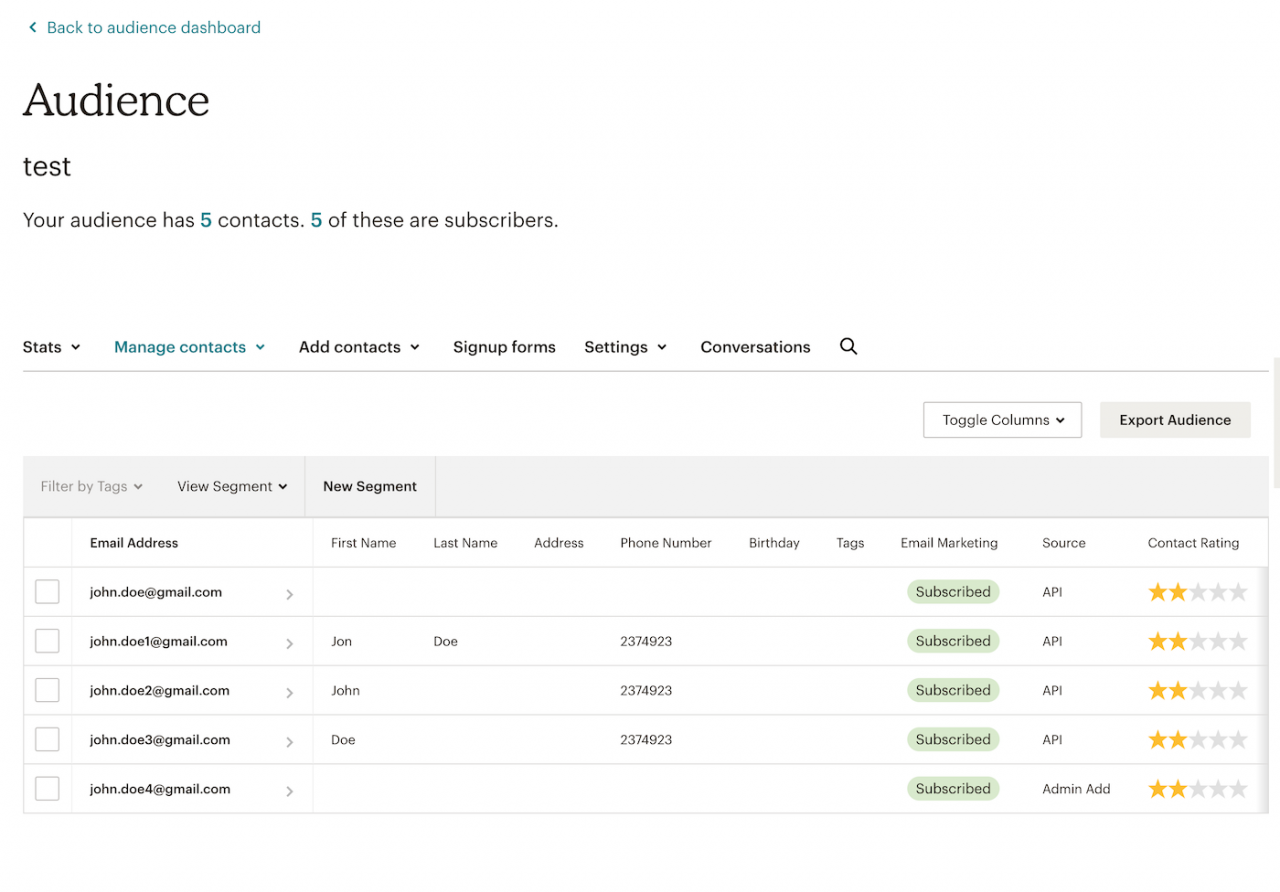Open john.doe@gmail.com profile arrow
The width and height of the screenshot is (1280, 892).
289,594
